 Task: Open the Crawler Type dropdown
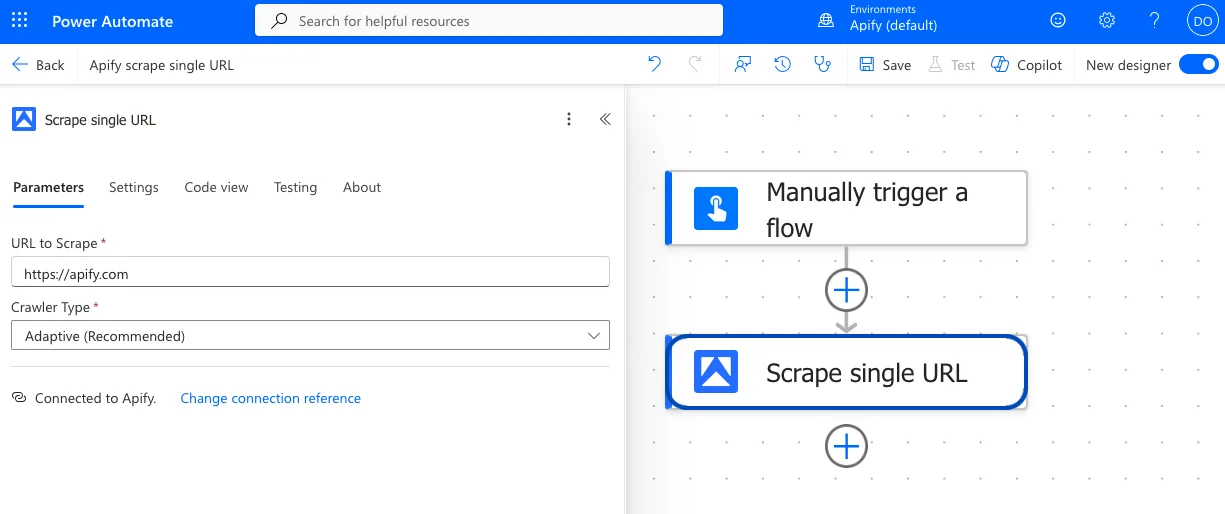pyautogui.click(x=310, y=336)
